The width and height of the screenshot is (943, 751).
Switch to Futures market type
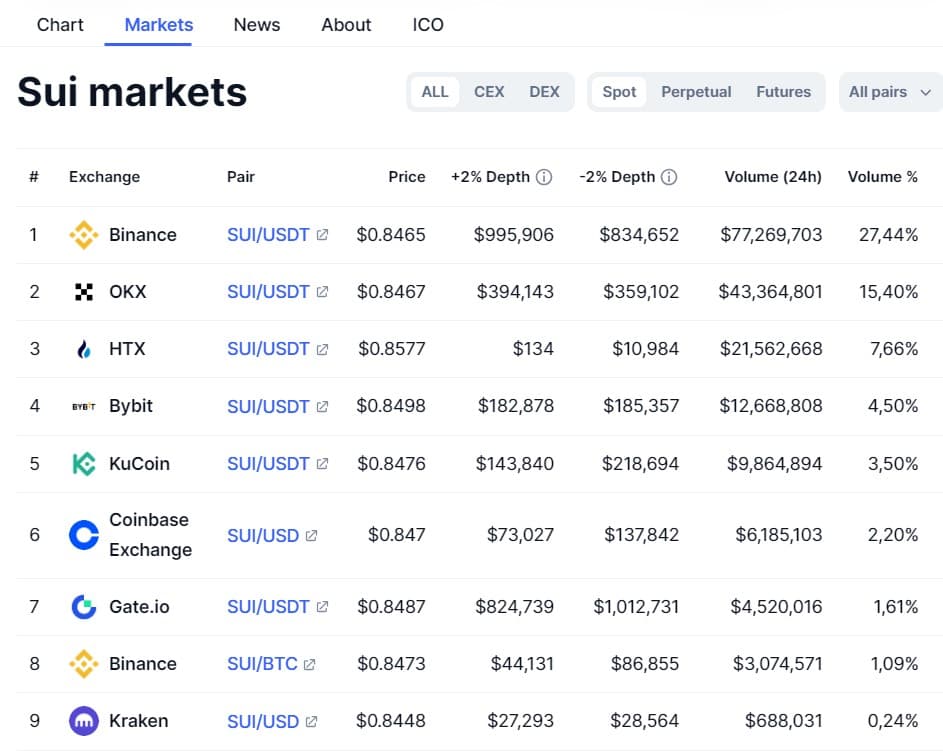click(783, 92)
